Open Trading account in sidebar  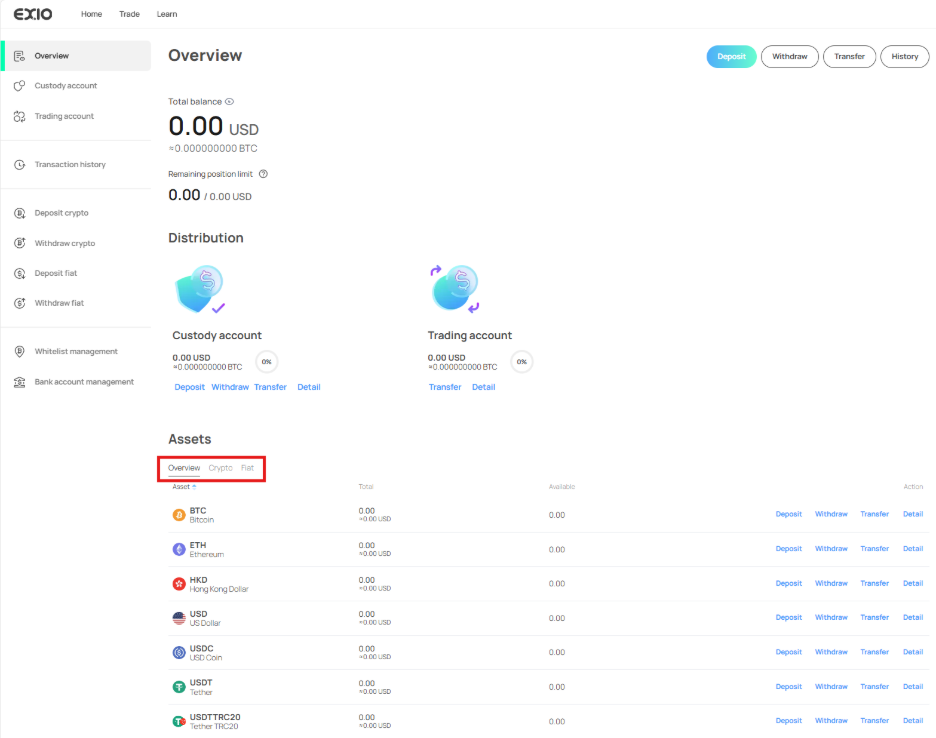(x=64, y=116)
